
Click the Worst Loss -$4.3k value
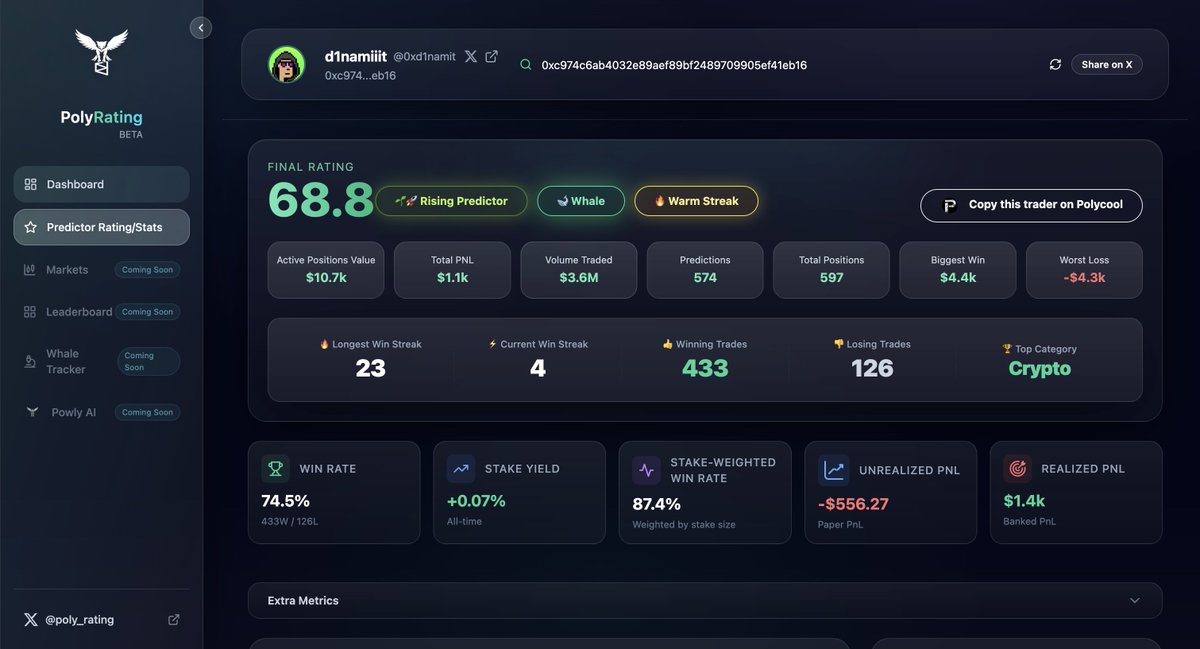(x=1085, y=277)
